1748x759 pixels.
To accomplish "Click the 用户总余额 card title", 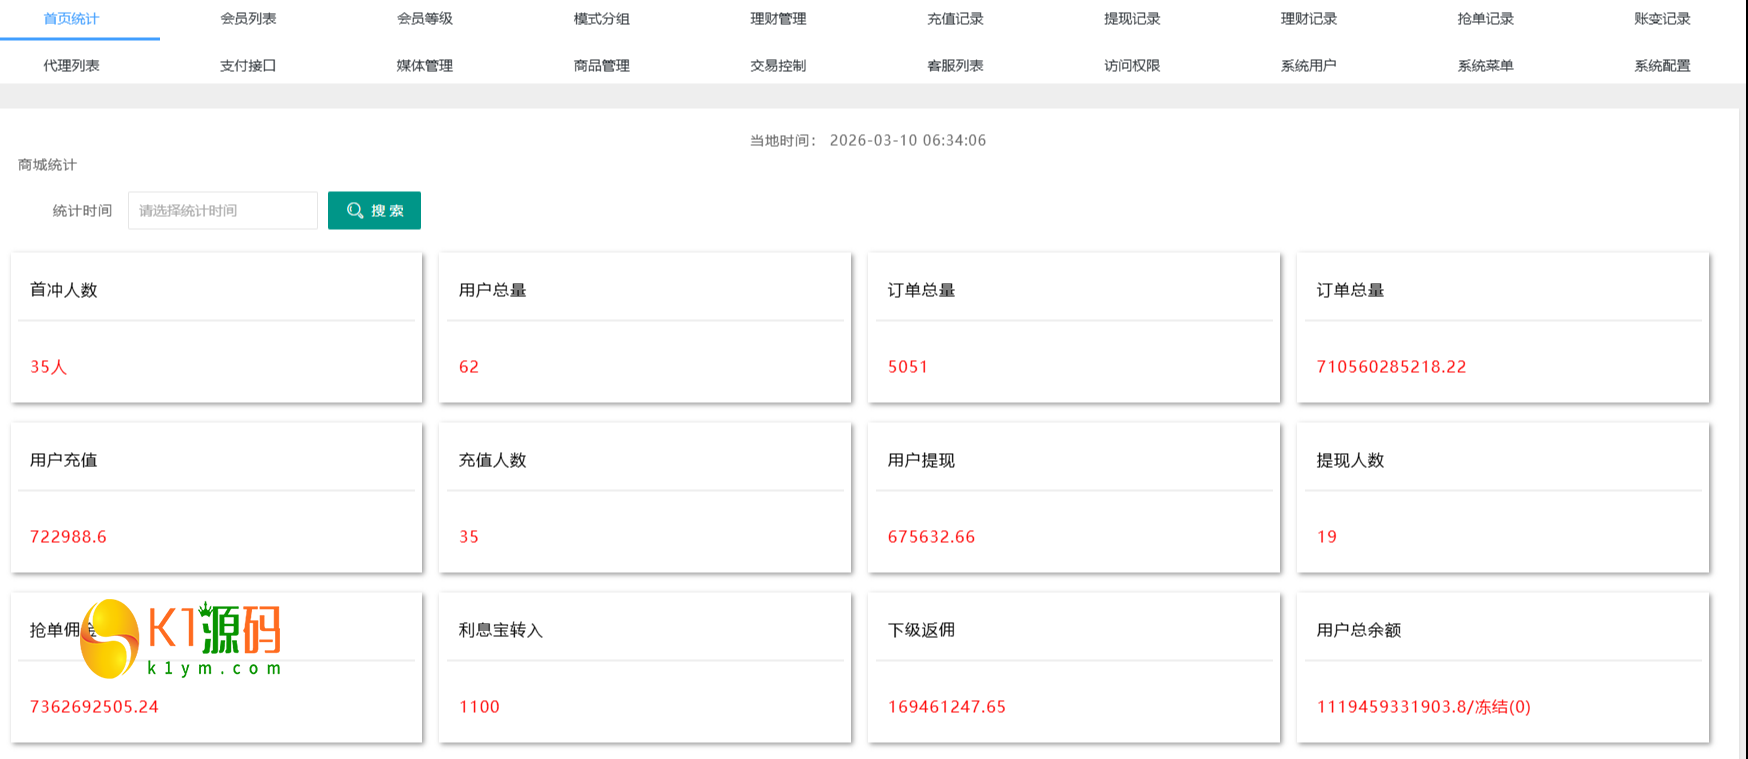I will tap(1358, 630).
